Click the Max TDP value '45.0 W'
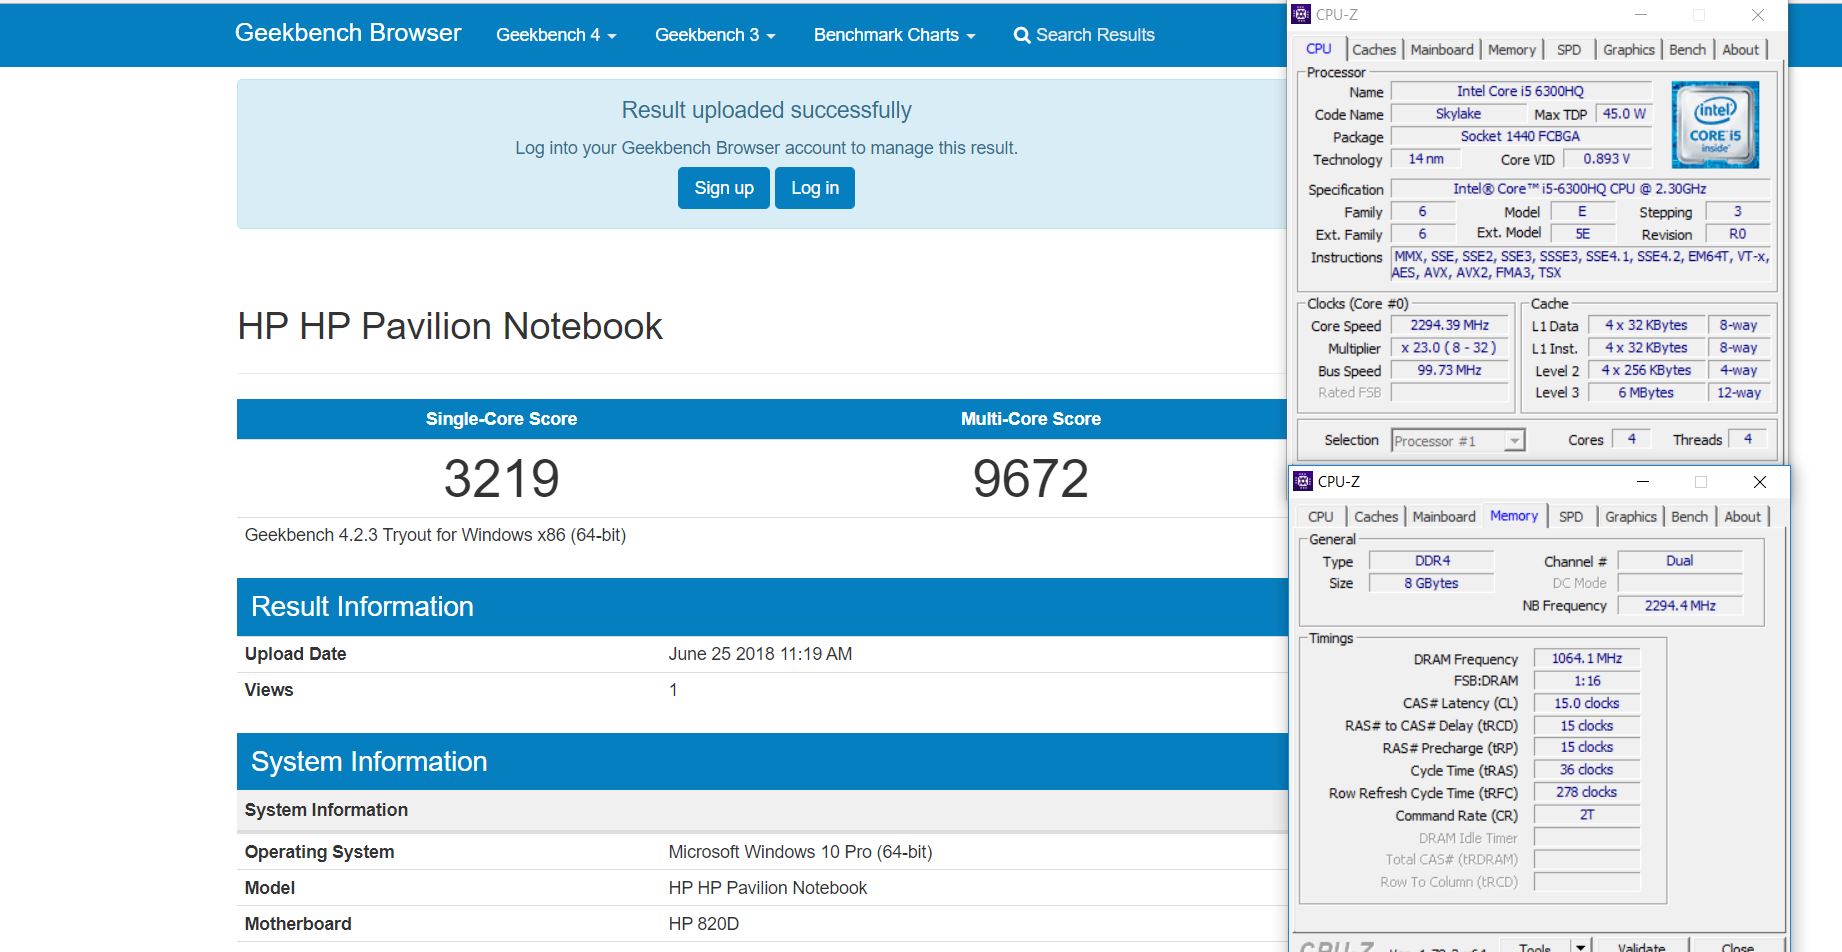Screen dimensions: 1842x952 [1624, 114]
